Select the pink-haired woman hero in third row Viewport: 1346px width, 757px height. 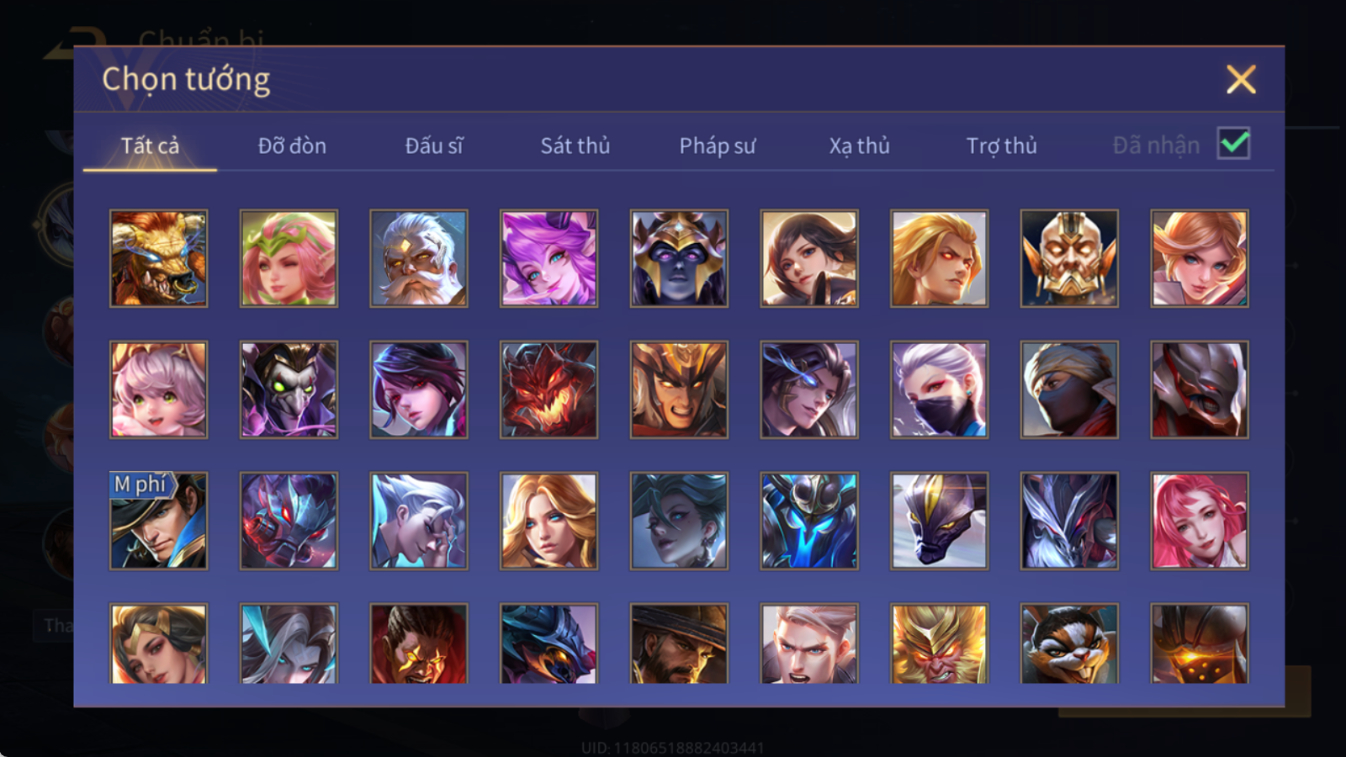tap(1199, 521)
